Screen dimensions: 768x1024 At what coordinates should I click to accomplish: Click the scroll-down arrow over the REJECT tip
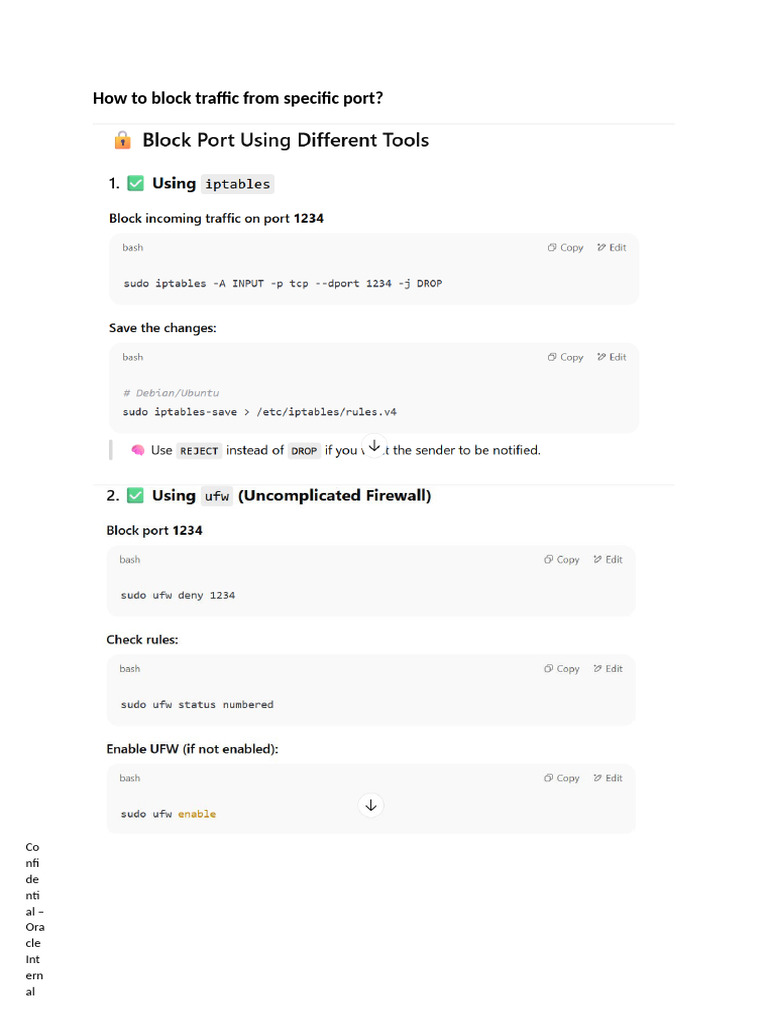pos(374,445)
